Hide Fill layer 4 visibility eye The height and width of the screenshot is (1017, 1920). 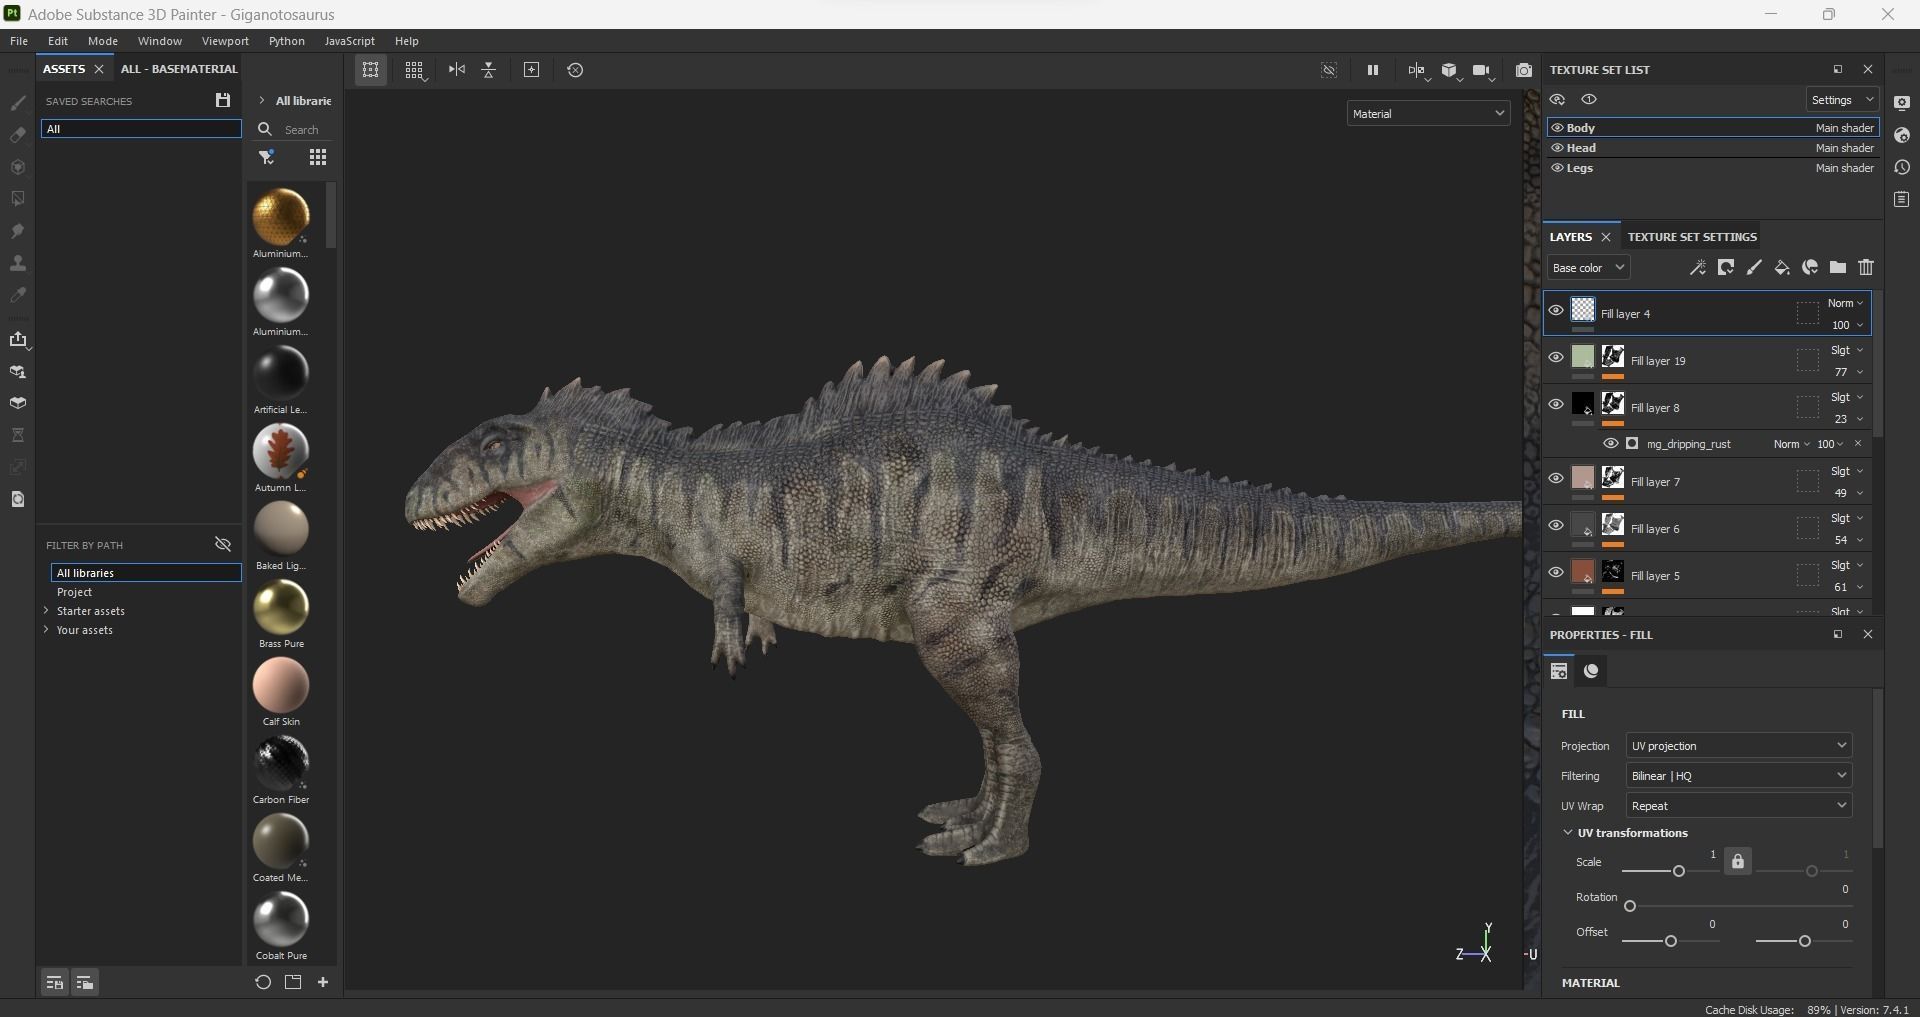pyautogui.click(x=1556, y=311)
